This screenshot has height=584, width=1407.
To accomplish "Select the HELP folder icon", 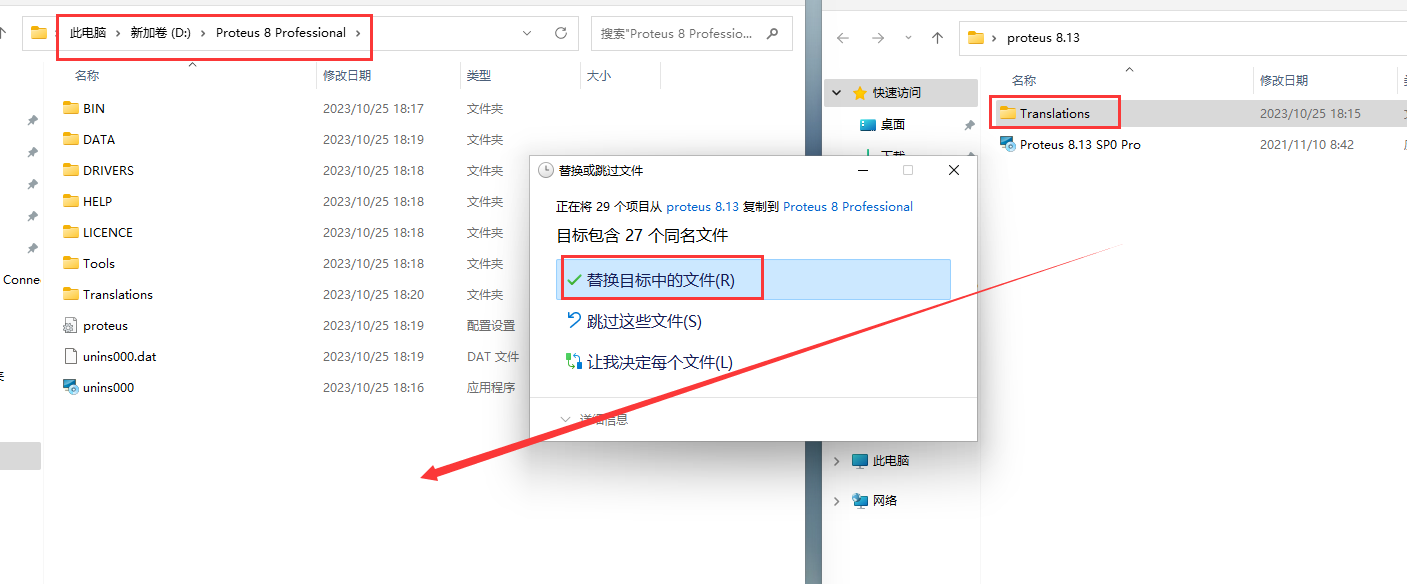I will point(70,201).
